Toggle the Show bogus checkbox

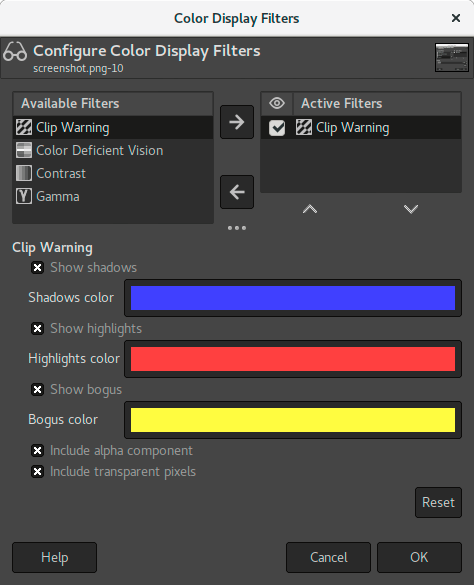(37, 390)
